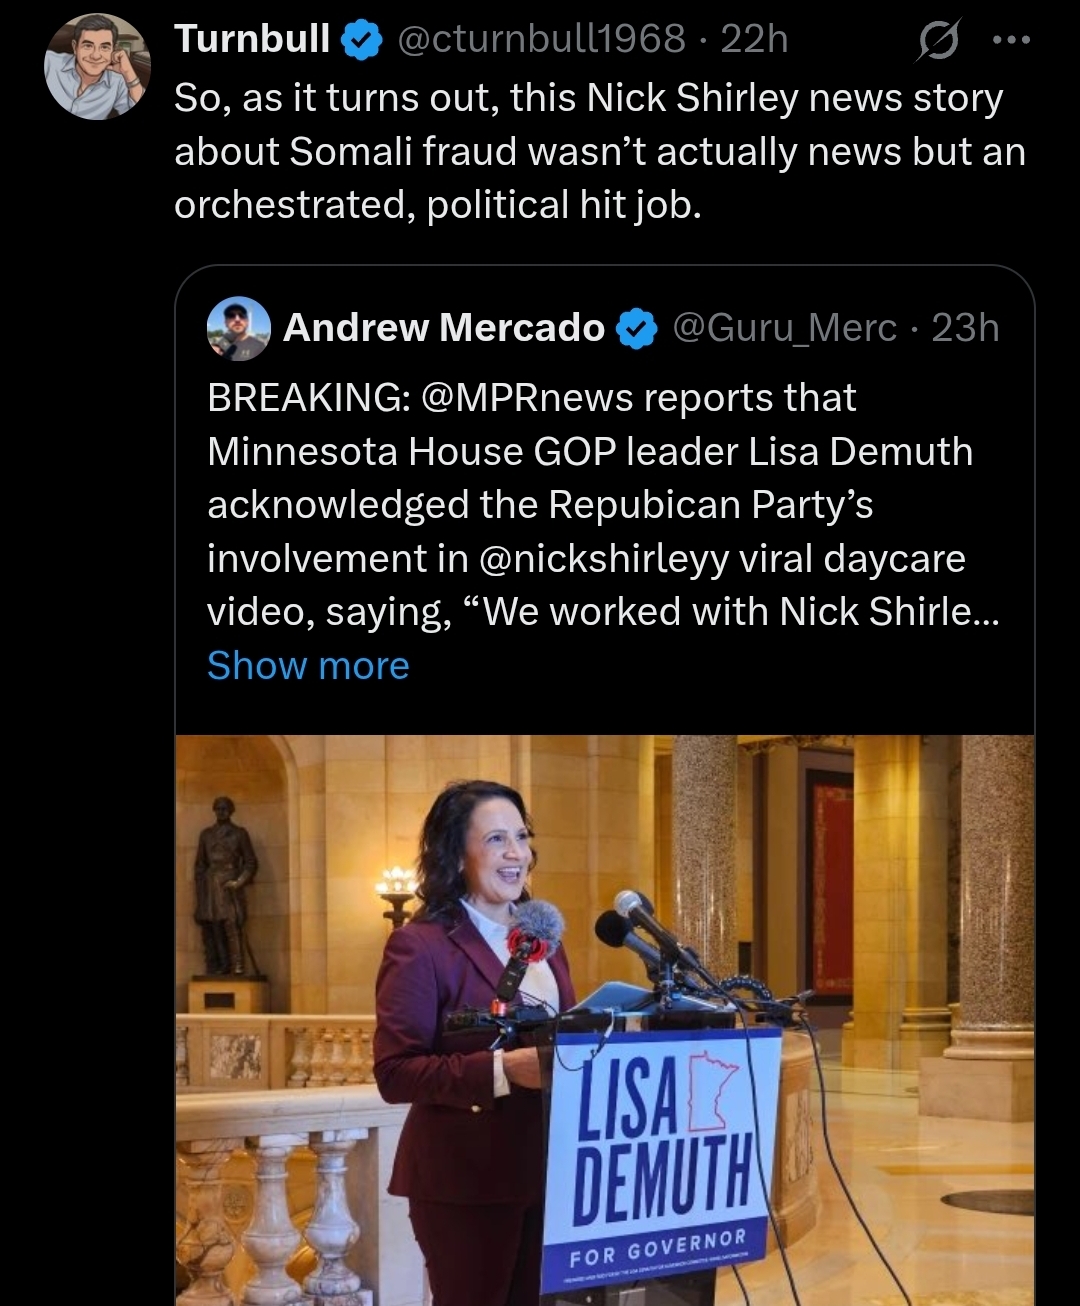1080x1306 pixels.
Task: Click the Lisa Demuth For Governor sign
Action: pos(660,1158)
